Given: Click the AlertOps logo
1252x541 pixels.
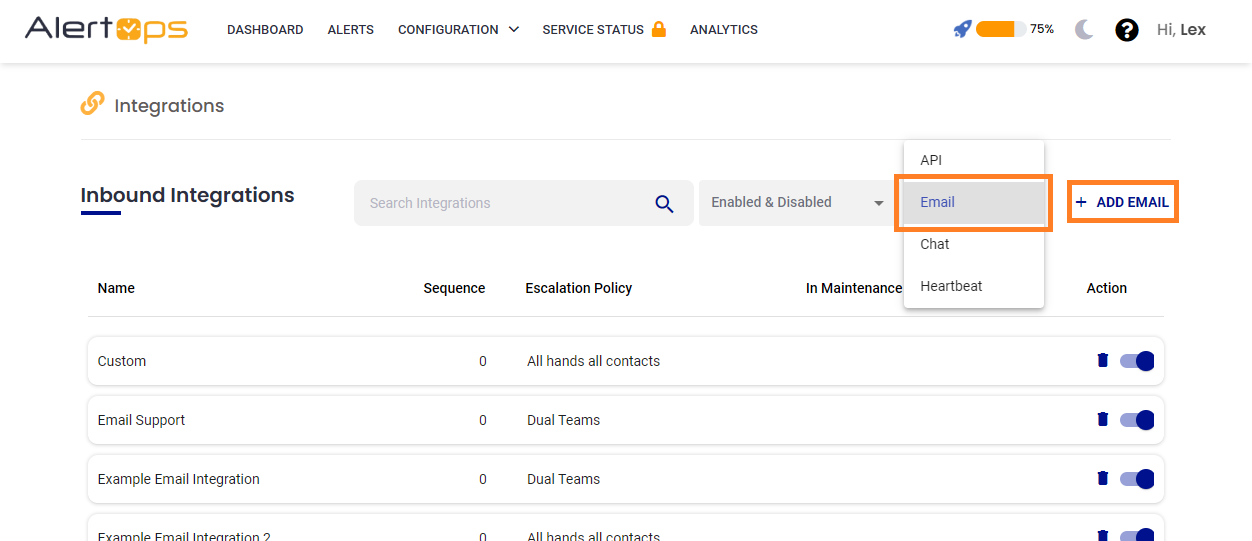Looking at the screenshot, I should (x=106, y=29).
